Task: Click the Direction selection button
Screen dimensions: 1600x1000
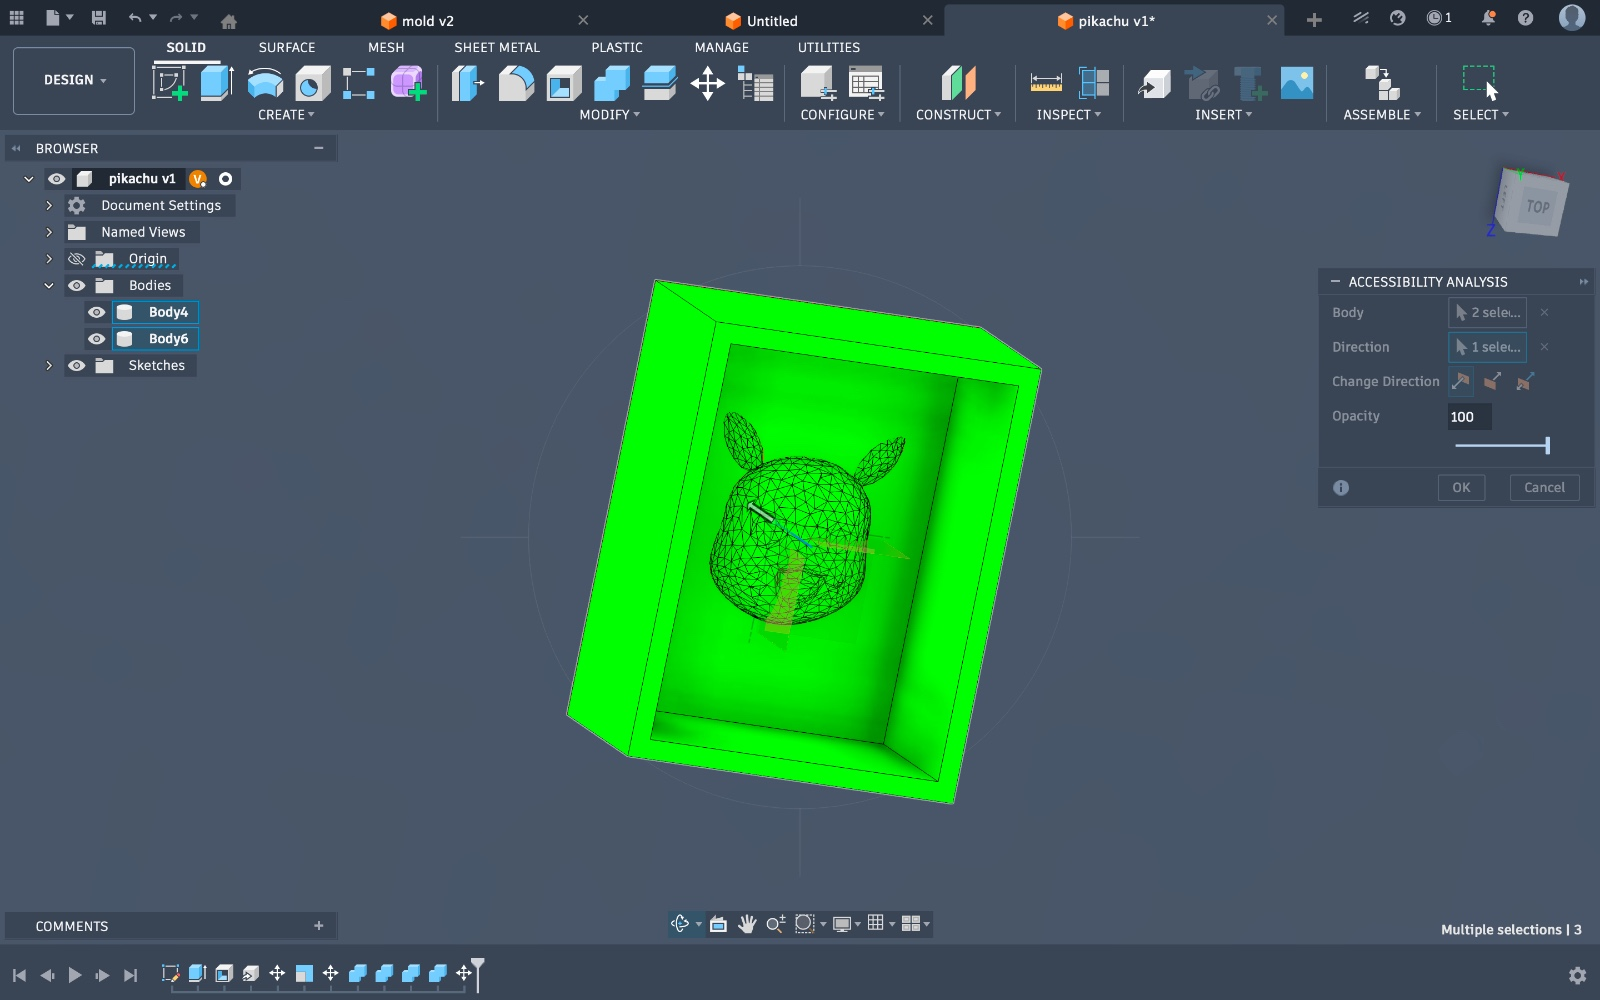Action: point(1487,347)
